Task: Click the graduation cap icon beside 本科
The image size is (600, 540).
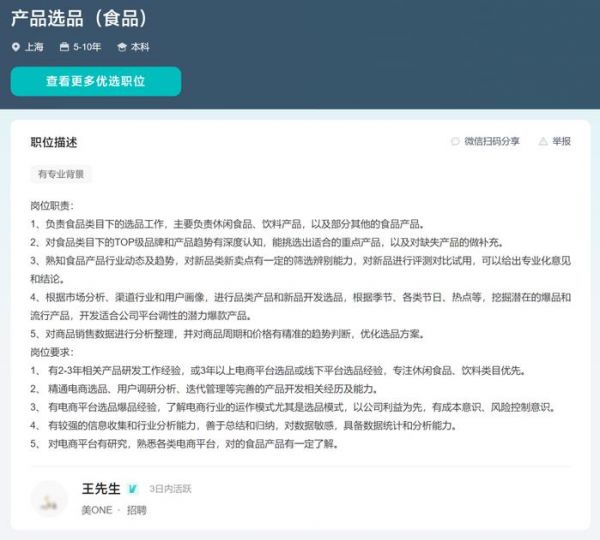Action: [x=122, y=47]
